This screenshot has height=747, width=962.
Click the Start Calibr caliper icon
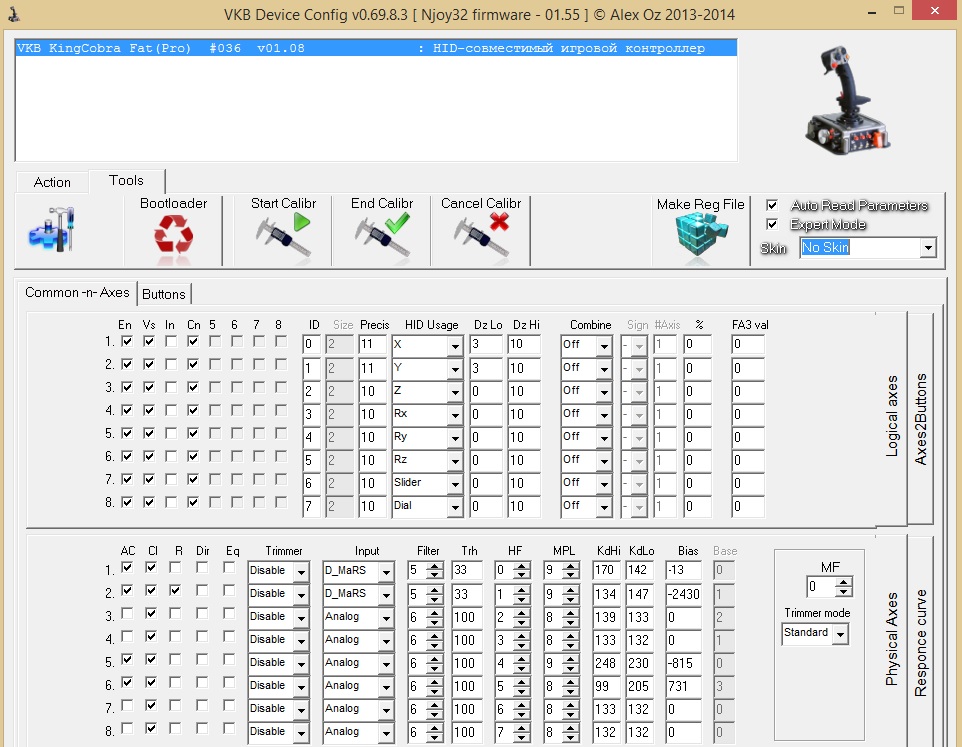click(283, 235)
